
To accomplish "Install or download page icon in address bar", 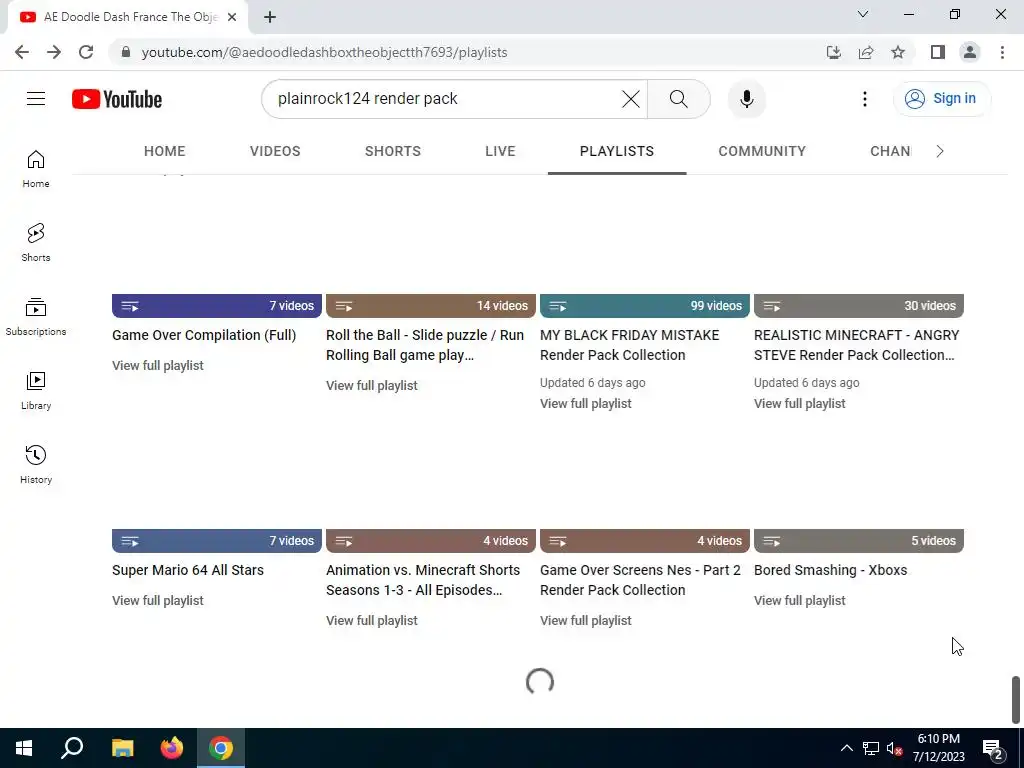I will click(x=834, y=52).
